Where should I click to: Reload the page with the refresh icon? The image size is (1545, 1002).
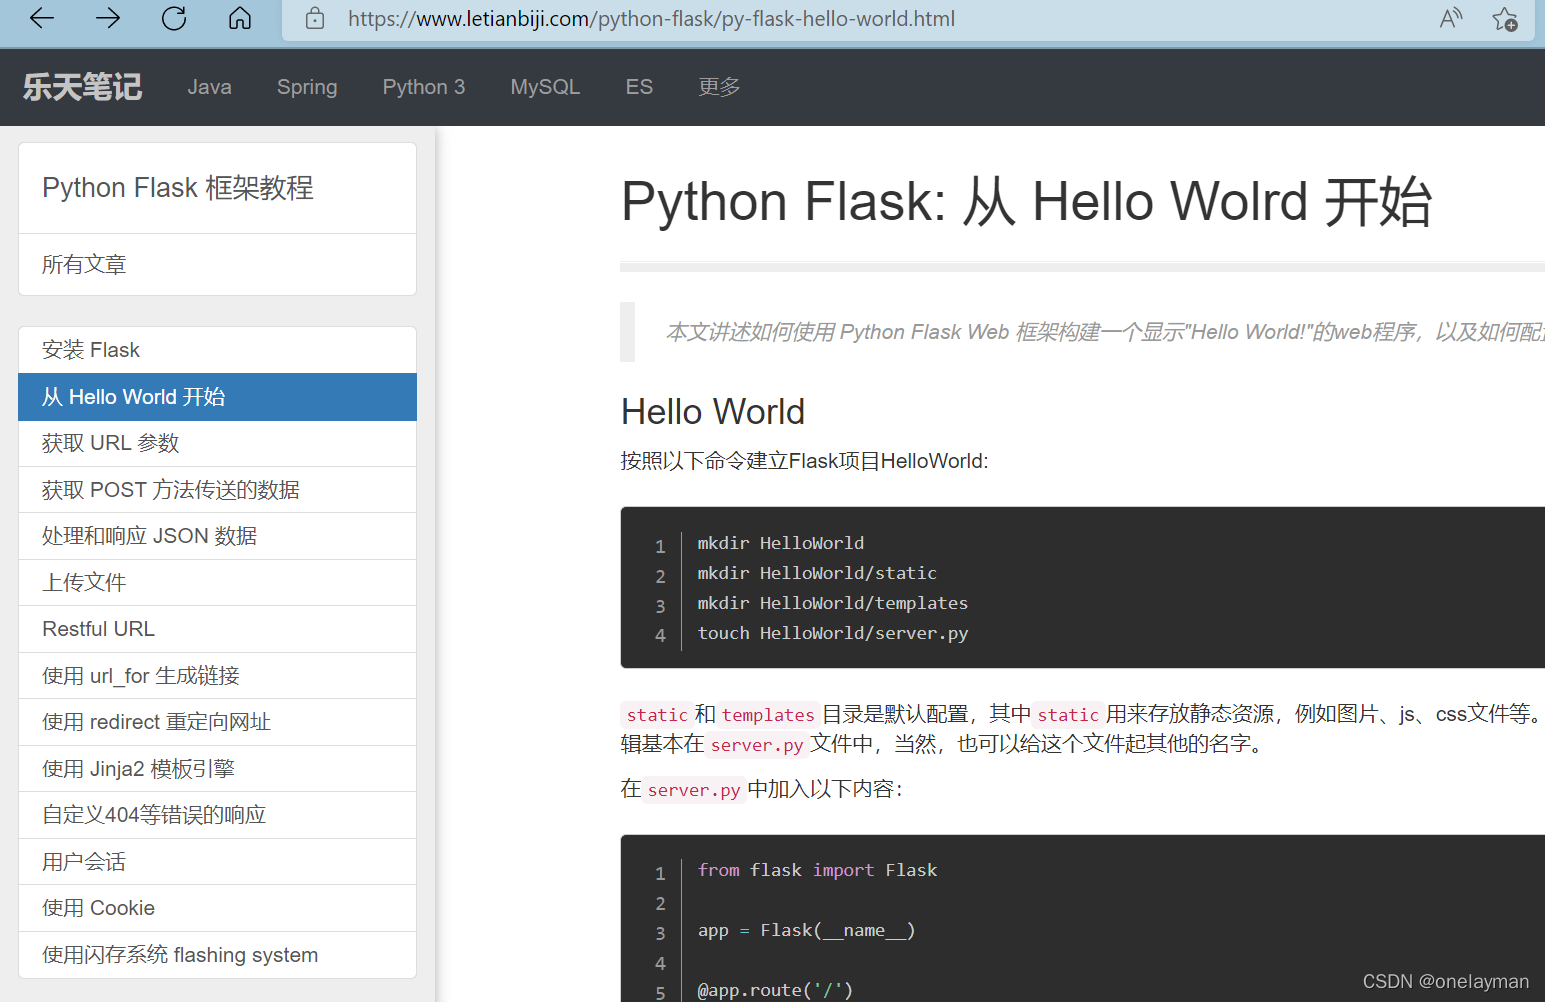[x=174, y=18]
